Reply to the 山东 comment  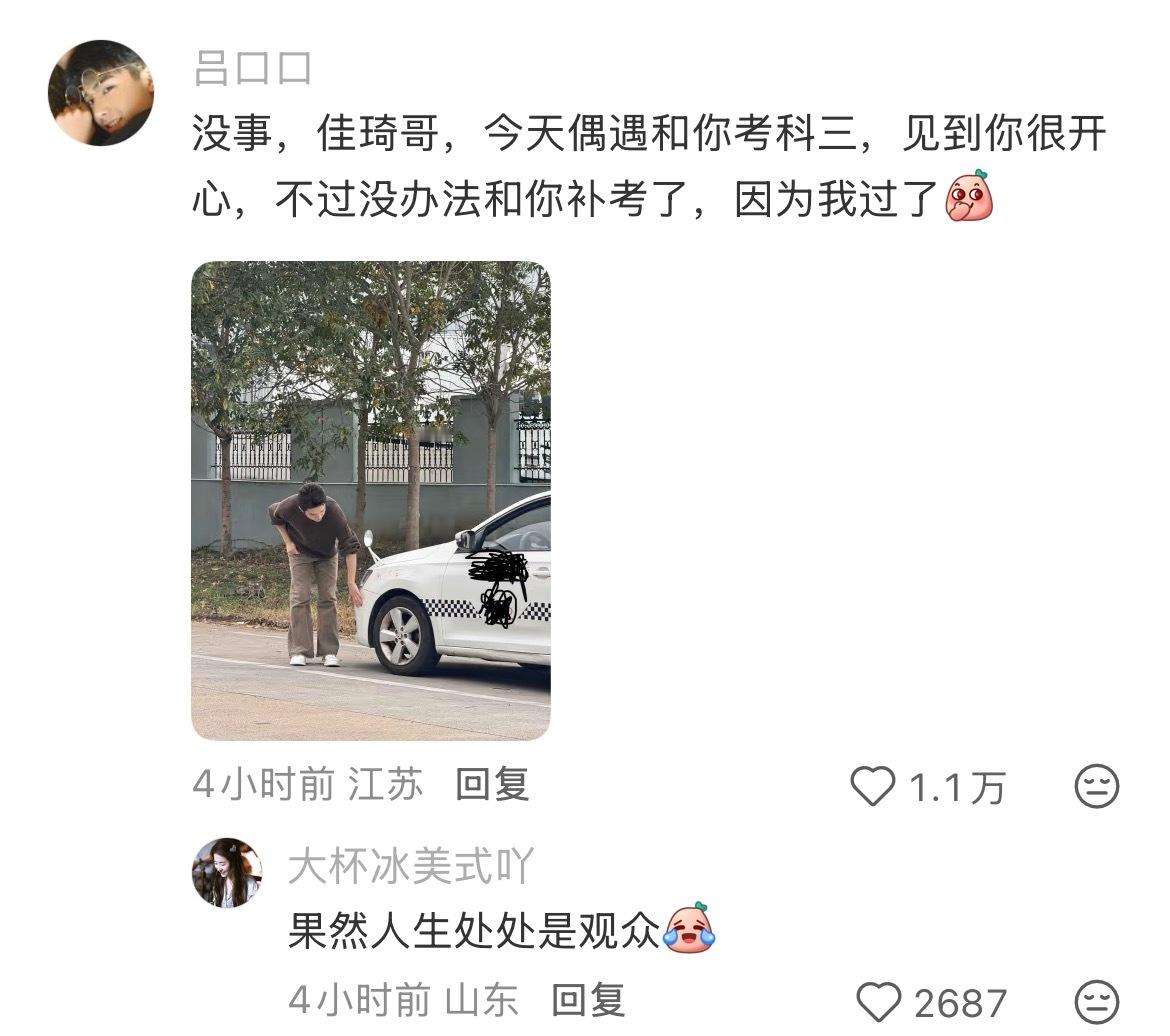[588, 1000]
